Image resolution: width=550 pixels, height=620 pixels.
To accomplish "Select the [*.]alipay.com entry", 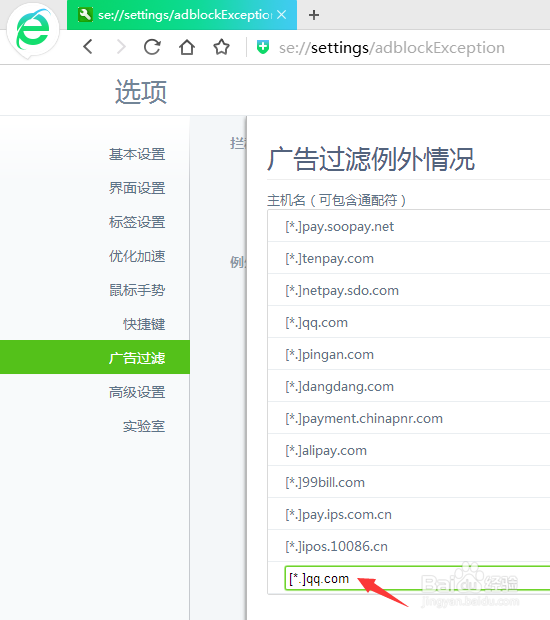I will tap(409, 450).
